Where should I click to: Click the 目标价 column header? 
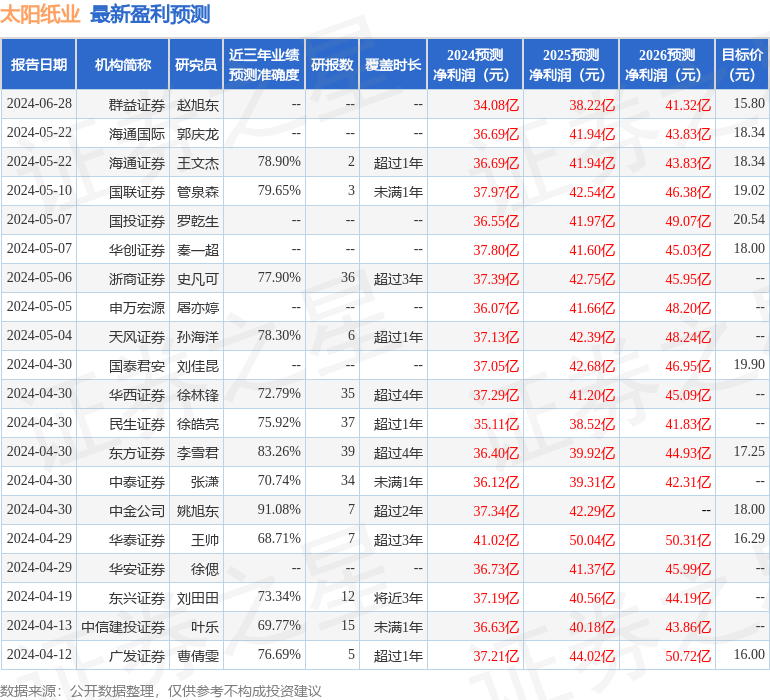[742, 65]
